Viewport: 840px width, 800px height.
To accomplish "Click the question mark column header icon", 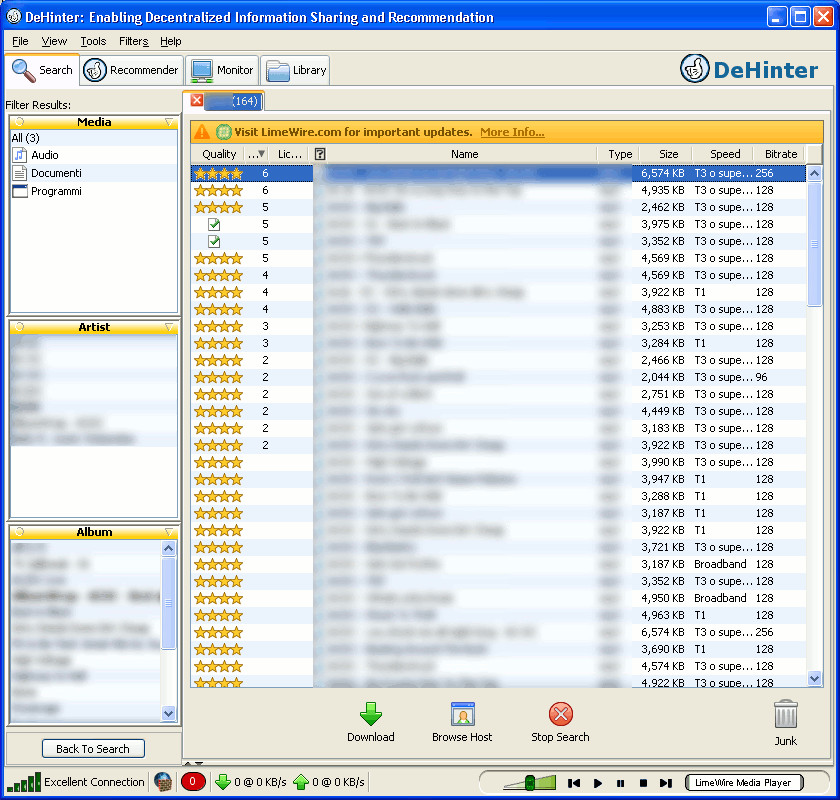I will 320,154.
